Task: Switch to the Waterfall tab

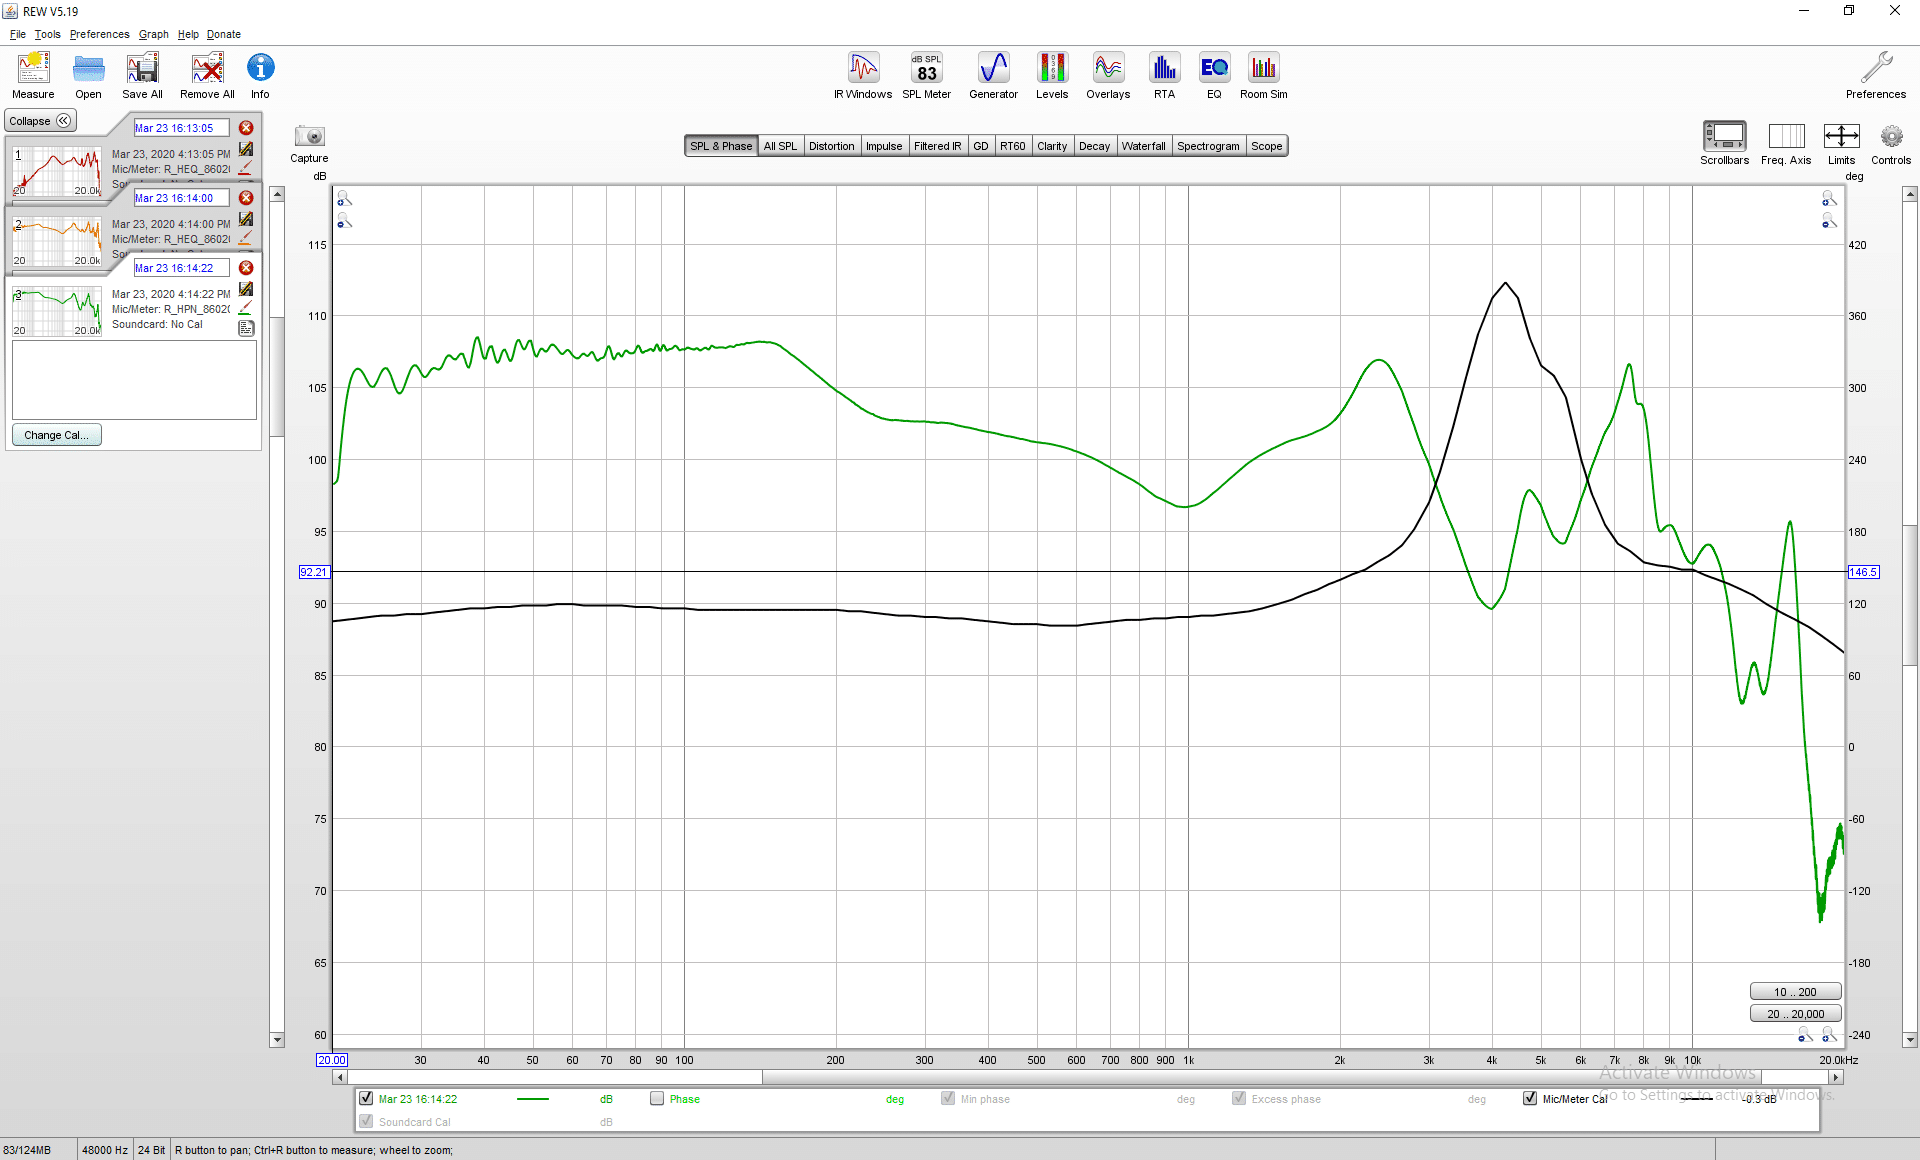Action: click(1143, 146)
